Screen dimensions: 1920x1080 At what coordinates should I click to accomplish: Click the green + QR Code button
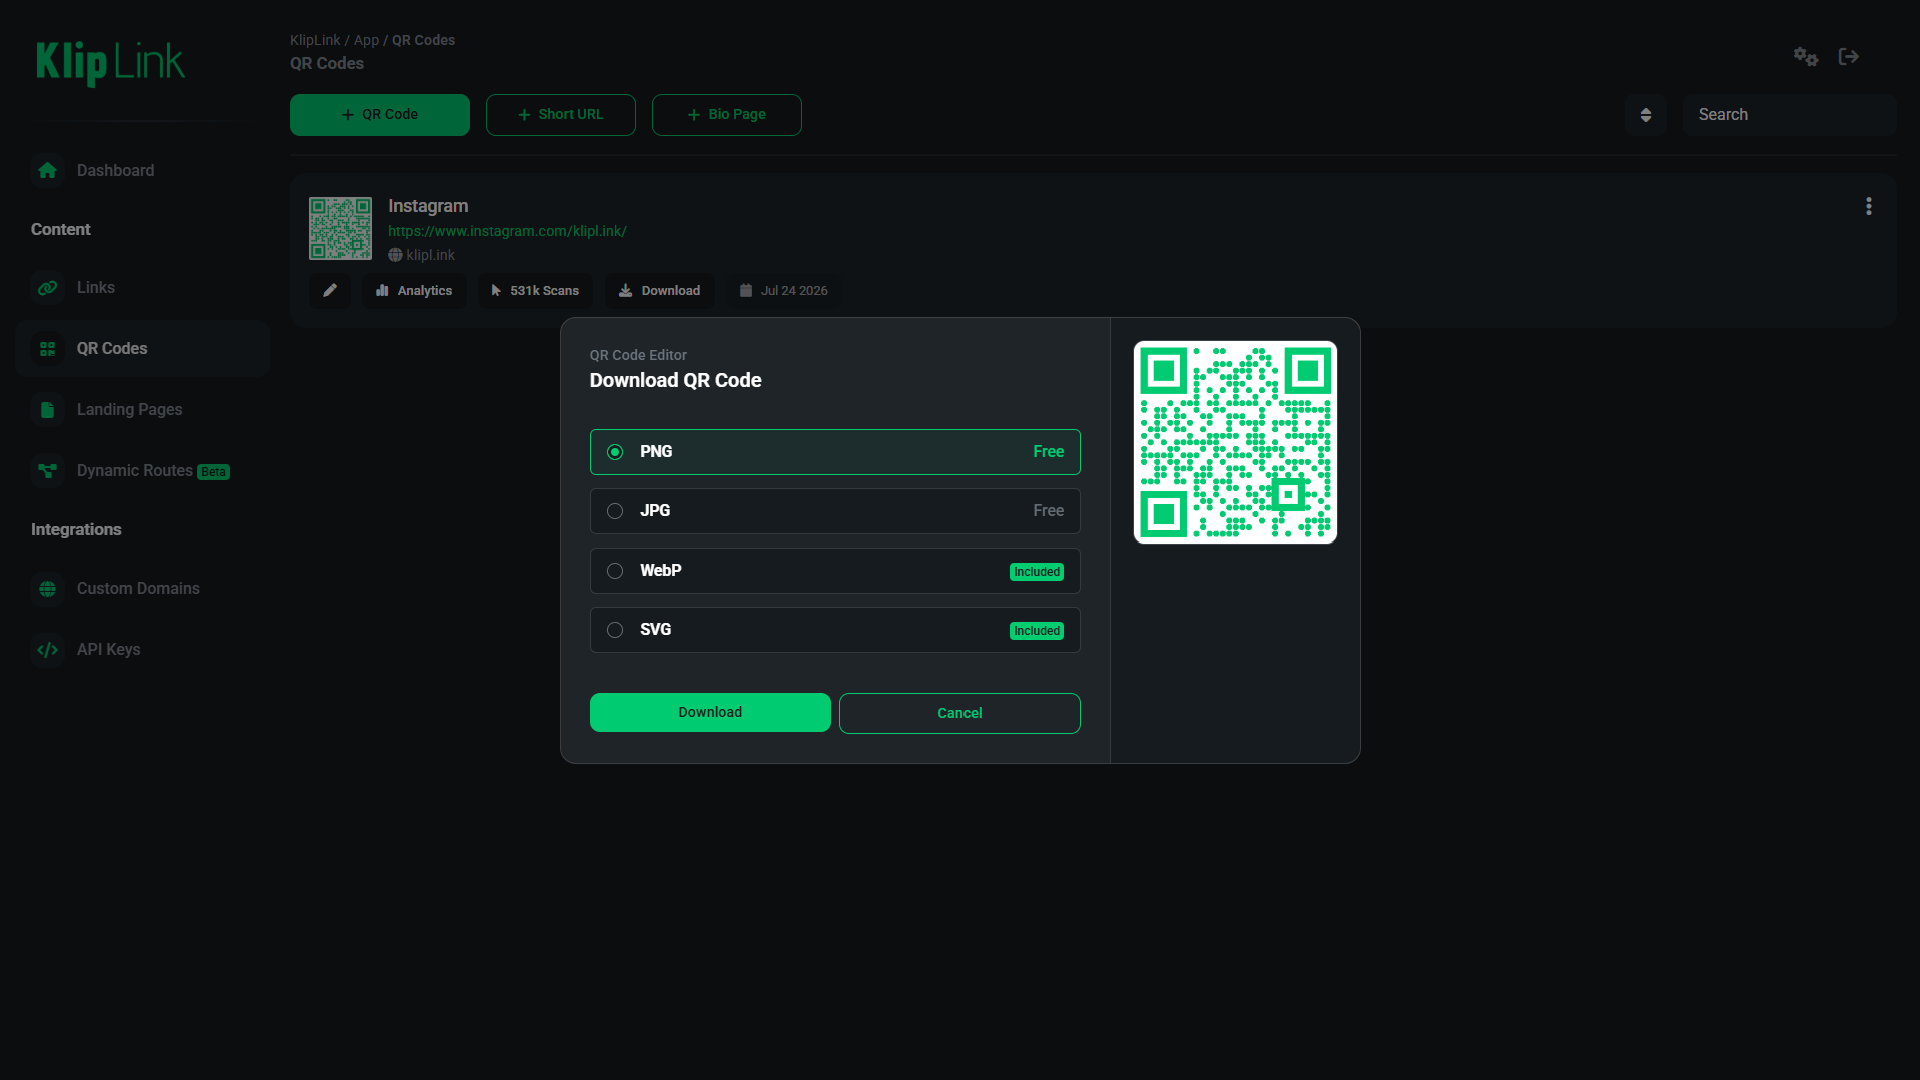tap(380, 115)
